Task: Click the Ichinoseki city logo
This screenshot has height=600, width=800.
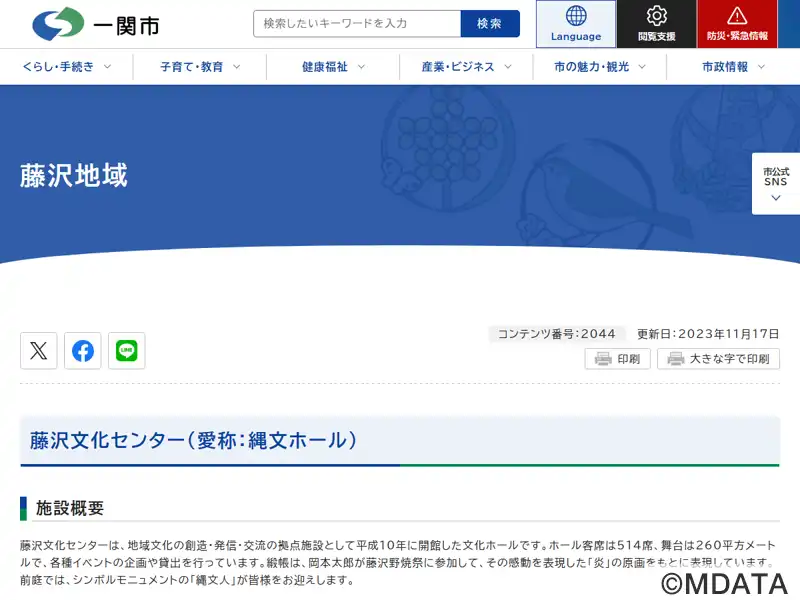Action: pyautogui.click(x=58, y=23)
